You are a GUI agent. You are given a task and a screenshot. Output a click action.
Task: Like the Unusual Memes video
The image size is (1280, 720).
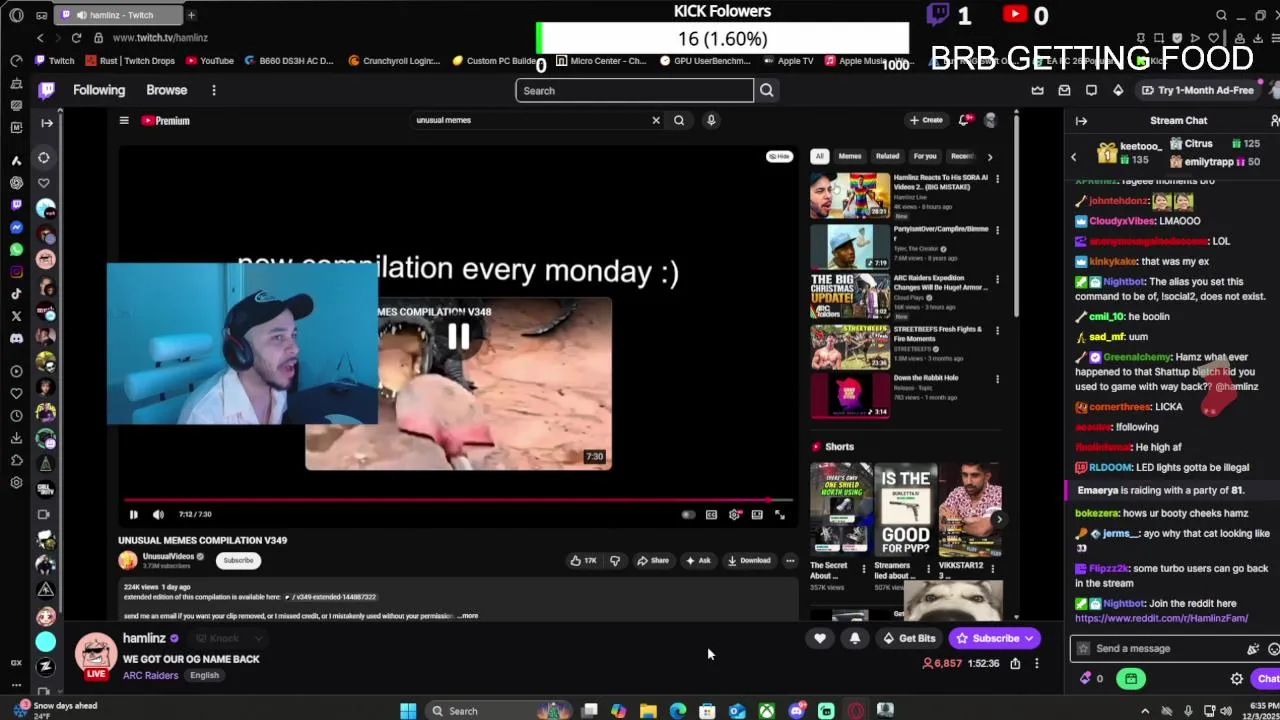click(583, 560)
